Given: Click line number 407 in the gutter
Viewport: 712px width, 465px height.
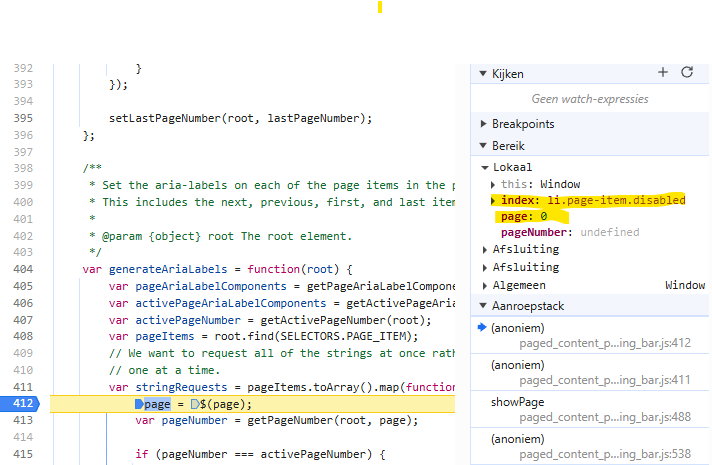Looking at the screenshot, I should pyautogui.click(x=23, y=320).
